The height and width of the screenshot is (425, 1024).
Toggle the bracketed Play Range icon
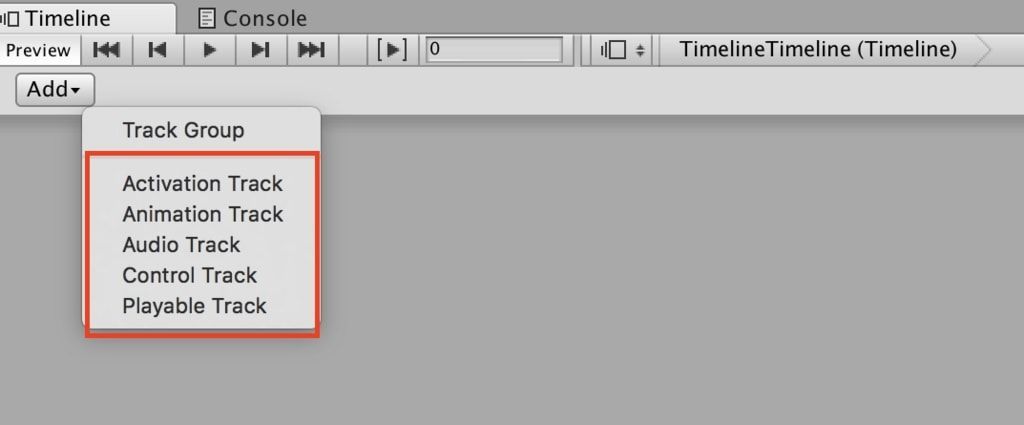point(392,50)
